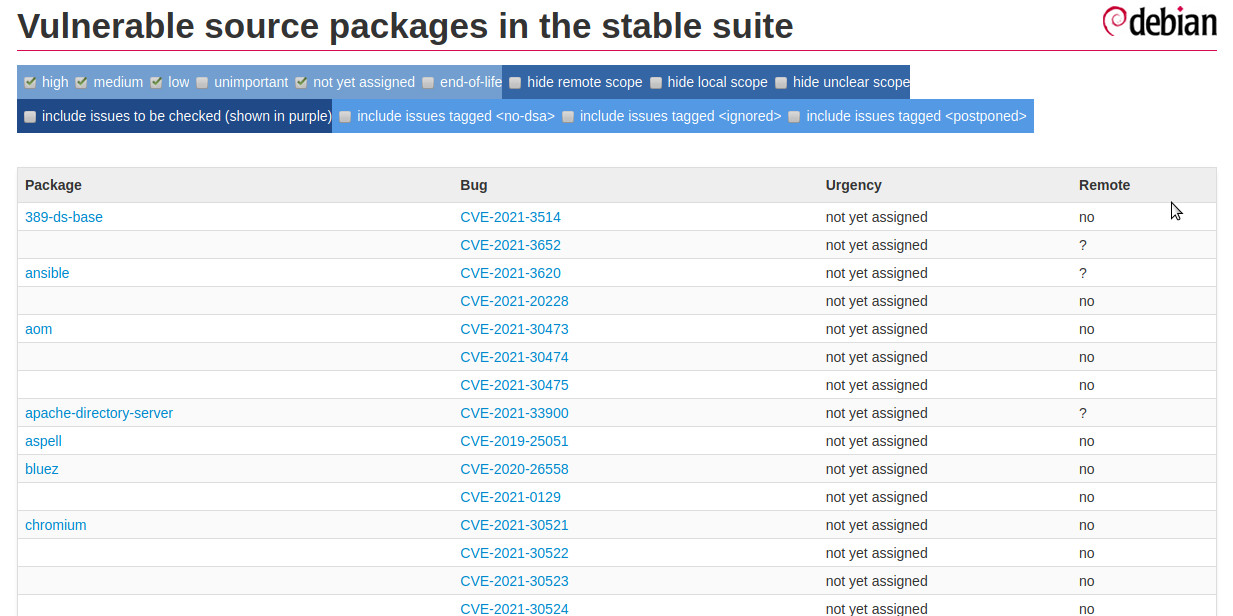This screenshot has width=1233, height=616.
Task: Enable include issues tagged <no-dsa>
Action: [344, 116]
